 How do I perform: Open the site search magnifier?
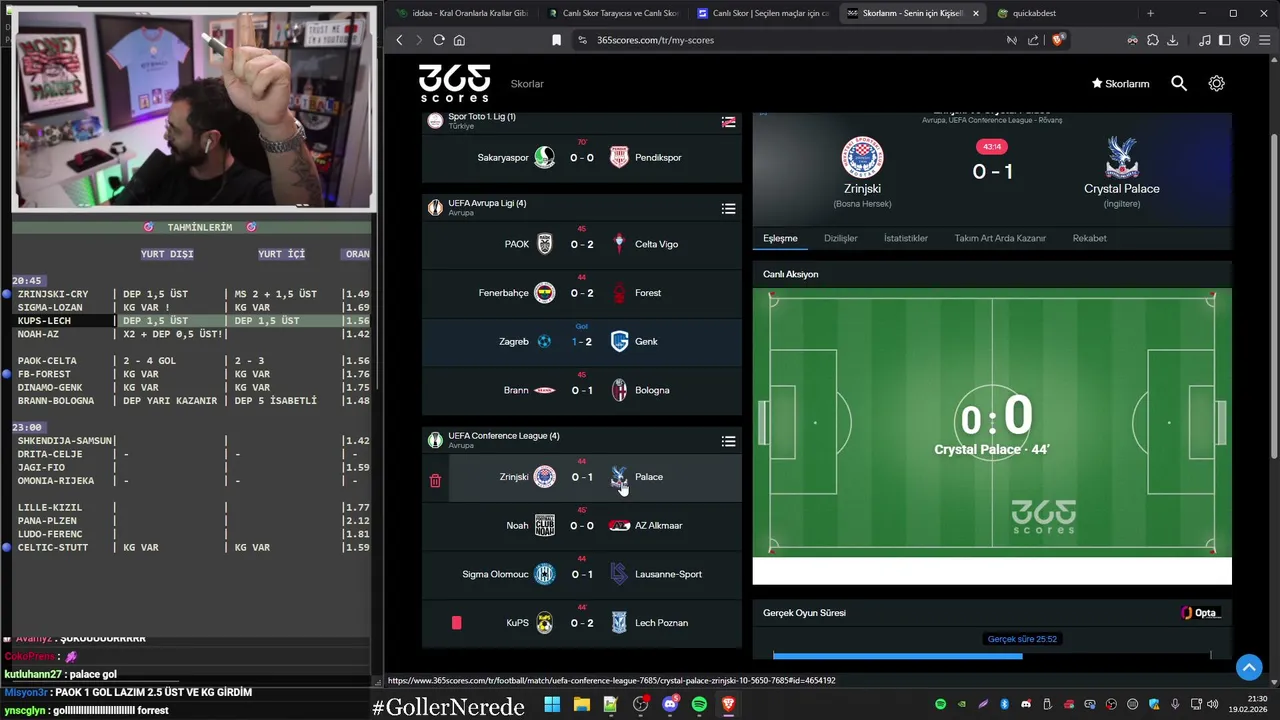pyautogui.click(x=1179, y=84)
